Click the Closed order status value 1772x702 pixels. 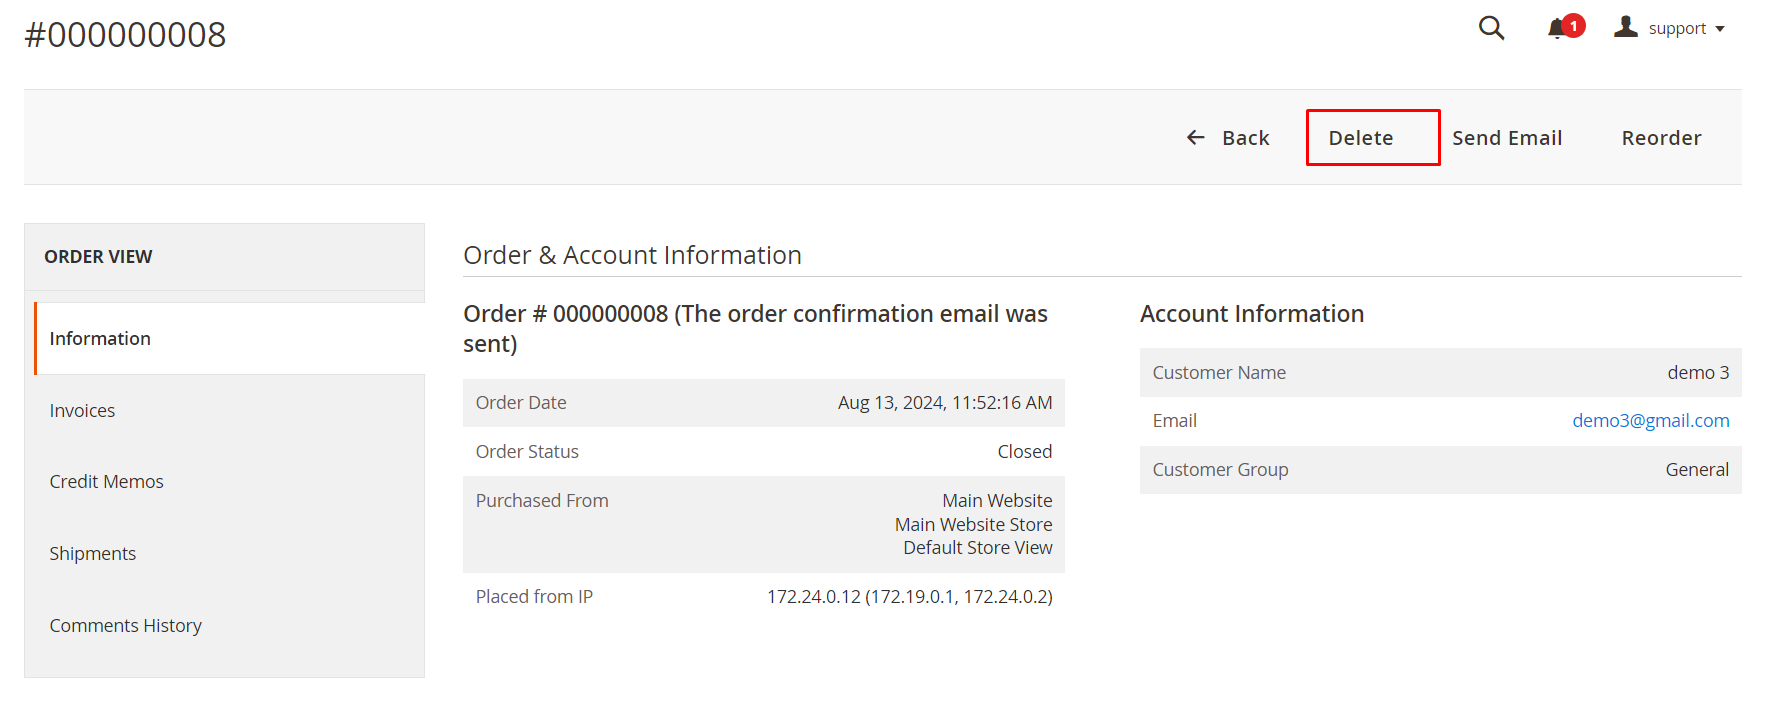[1024, 452]
